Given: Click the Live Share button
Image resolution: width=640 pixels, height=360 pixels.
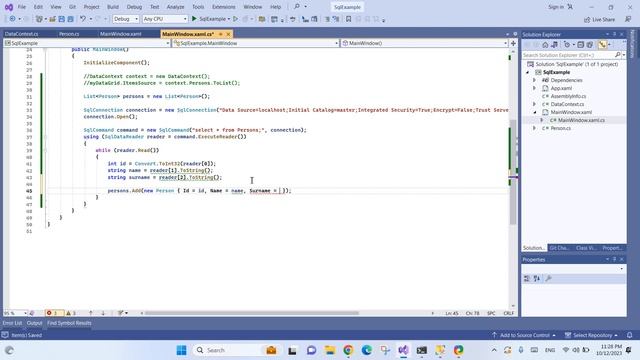Looking at the screenshot, I should (599, 19).
